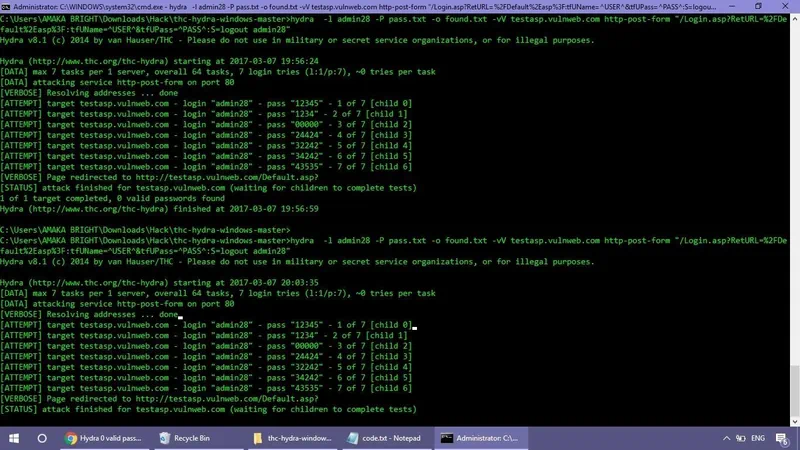Close the cmd window
Image resolution: width=800 pixels, height=450 pixels.
[785, 7]
